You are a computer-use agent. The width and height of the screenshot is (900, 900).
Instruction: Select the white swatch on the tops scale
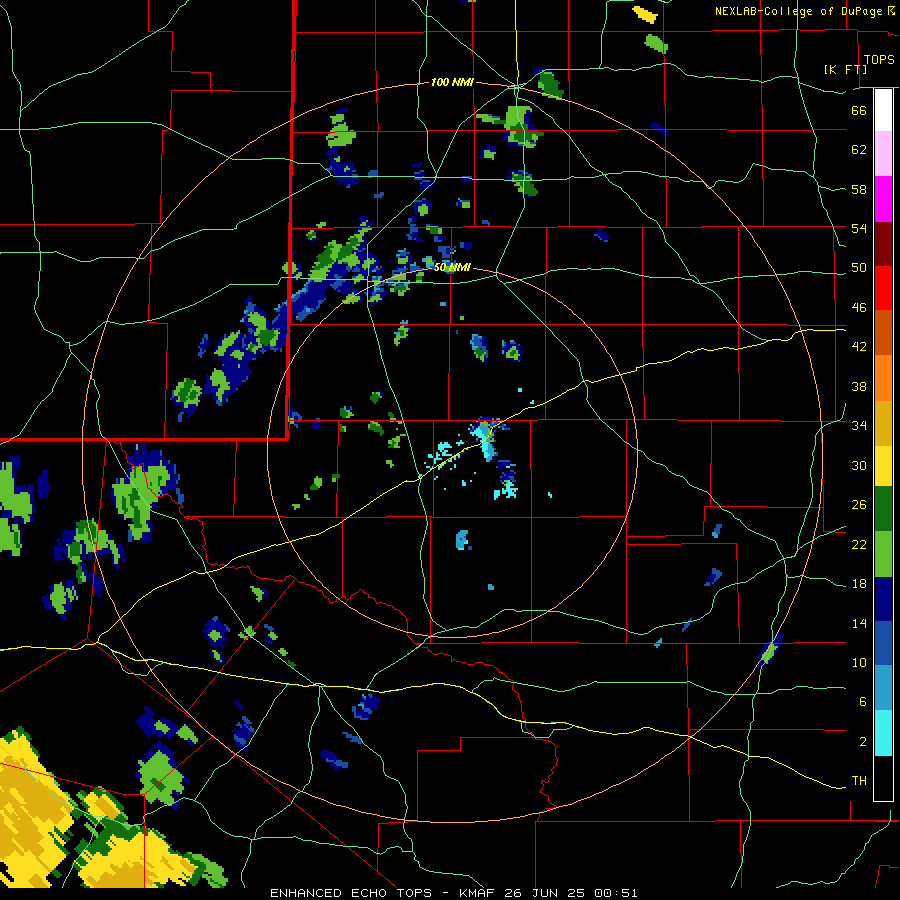click(x=883, y=110)
